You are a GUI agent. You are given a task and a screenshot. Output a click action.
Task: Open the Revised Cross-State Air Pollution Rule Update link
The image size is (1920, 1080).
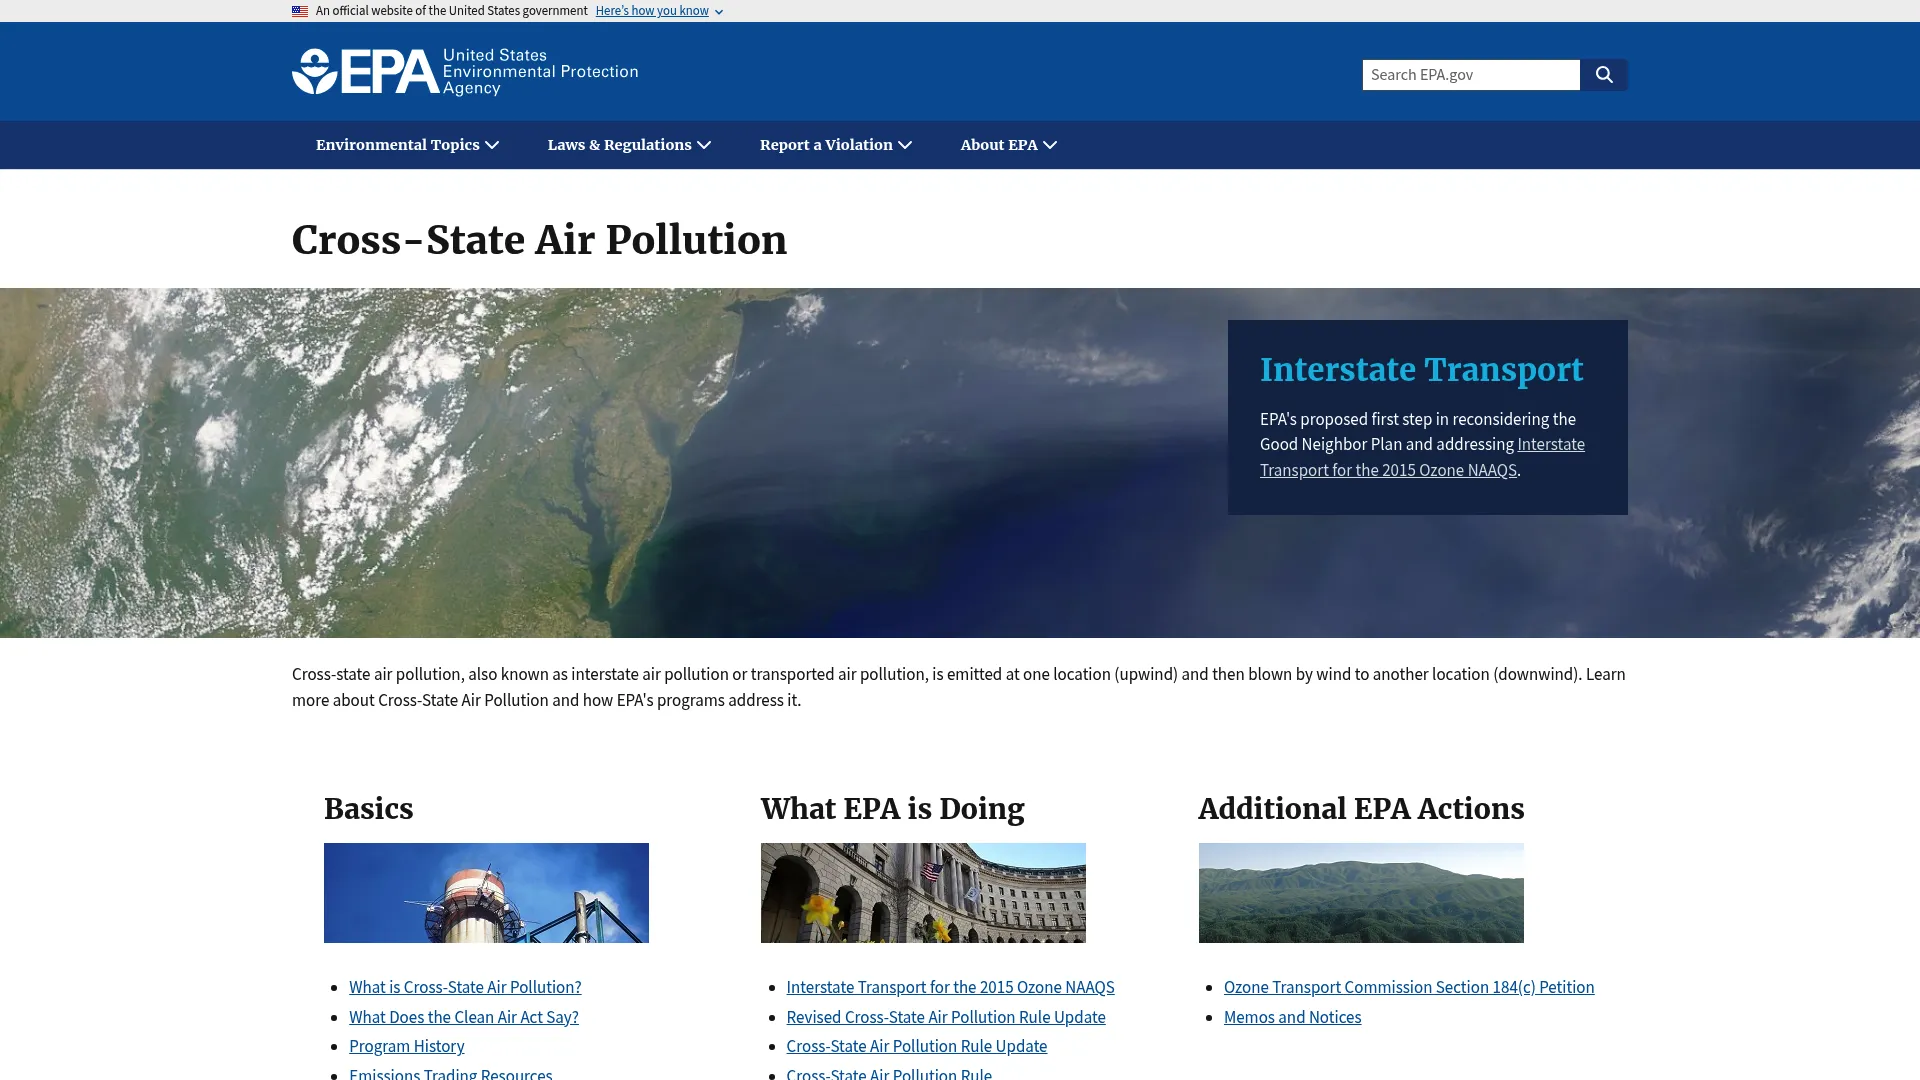[x=946, y=1017]
